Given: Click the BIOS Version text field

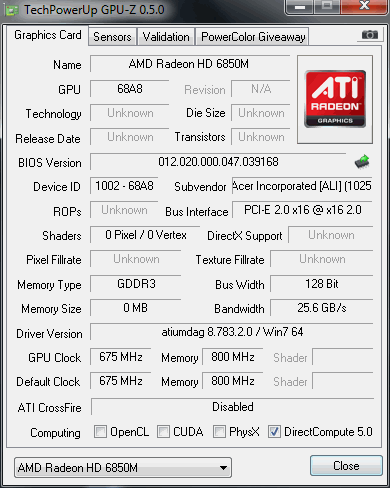Looking at the screenshot, I should click(218, 162).
